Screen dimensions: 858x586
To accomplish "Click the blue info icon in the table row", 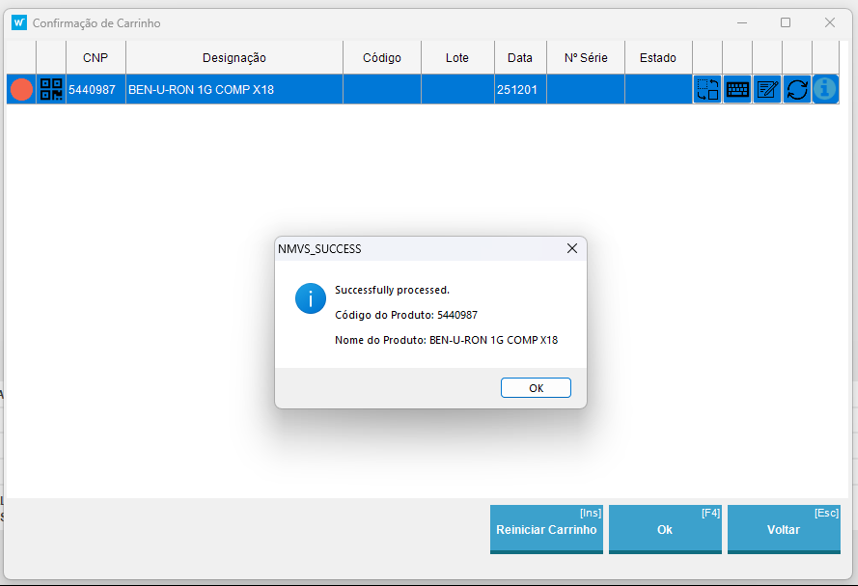I will point(825,89).
